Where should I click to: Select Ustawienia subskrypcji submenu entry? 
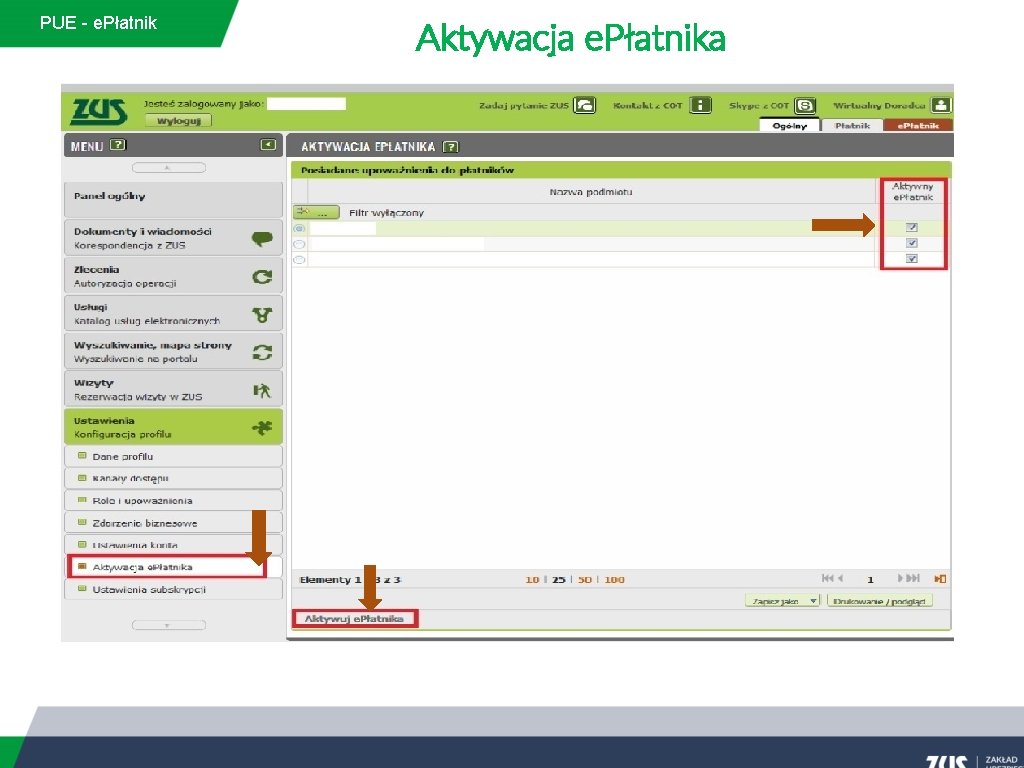[x=174, y=589]
